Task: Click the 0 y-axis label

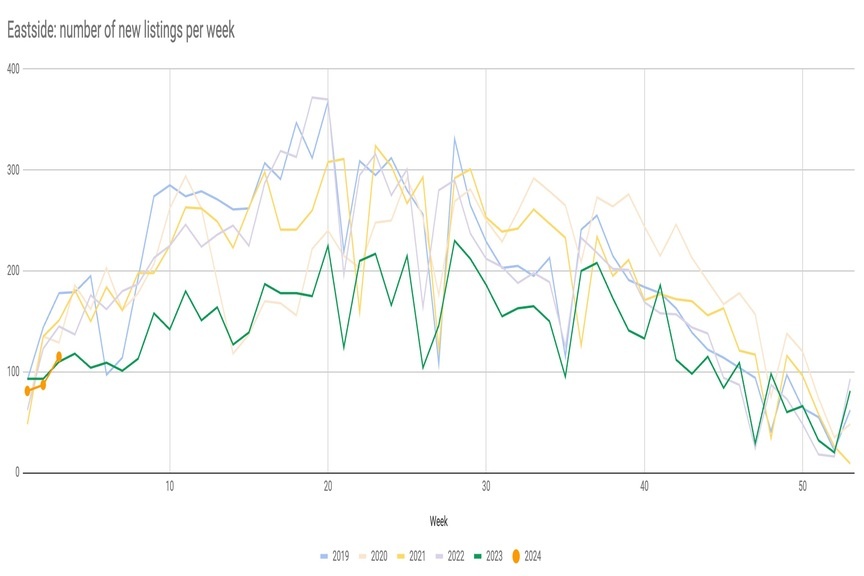Action: [x=17, y=473]
